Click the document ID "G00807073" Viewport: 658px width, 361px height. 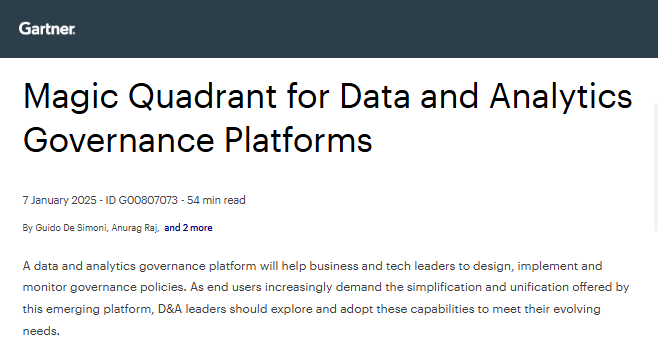(x=148, y=200)
